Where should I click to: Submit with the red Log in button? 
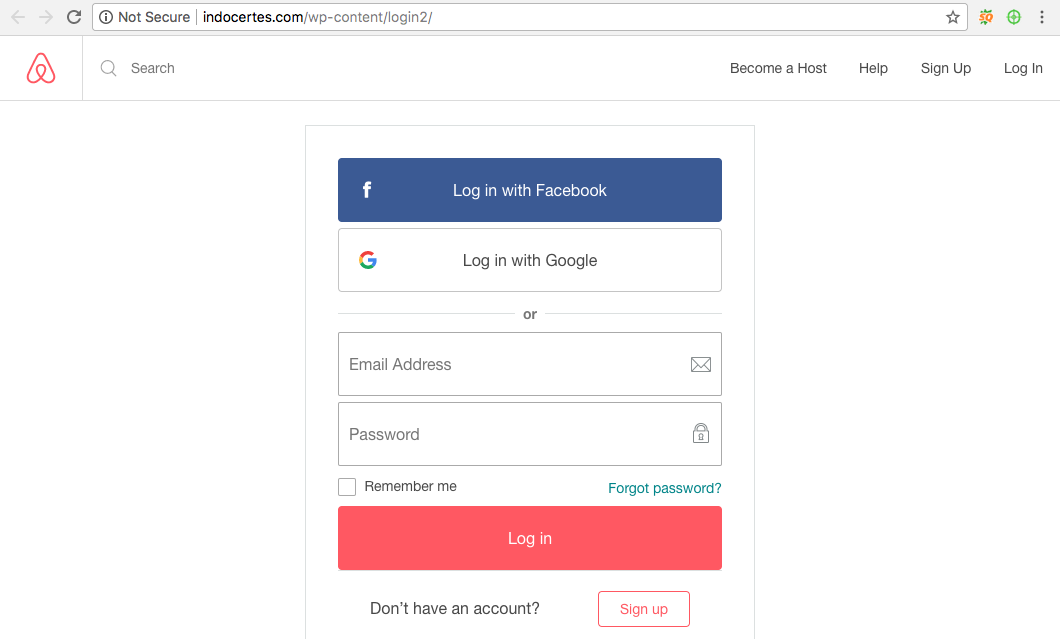(x=530, y=538)
